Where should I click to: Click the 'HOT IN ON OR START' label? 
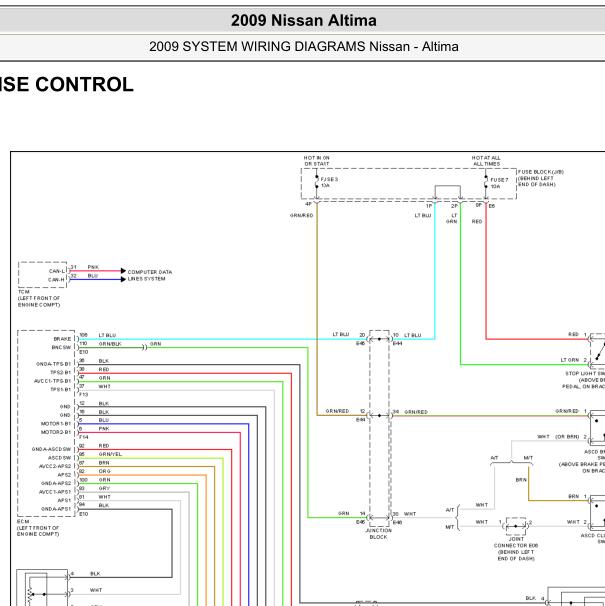point(316,161)
